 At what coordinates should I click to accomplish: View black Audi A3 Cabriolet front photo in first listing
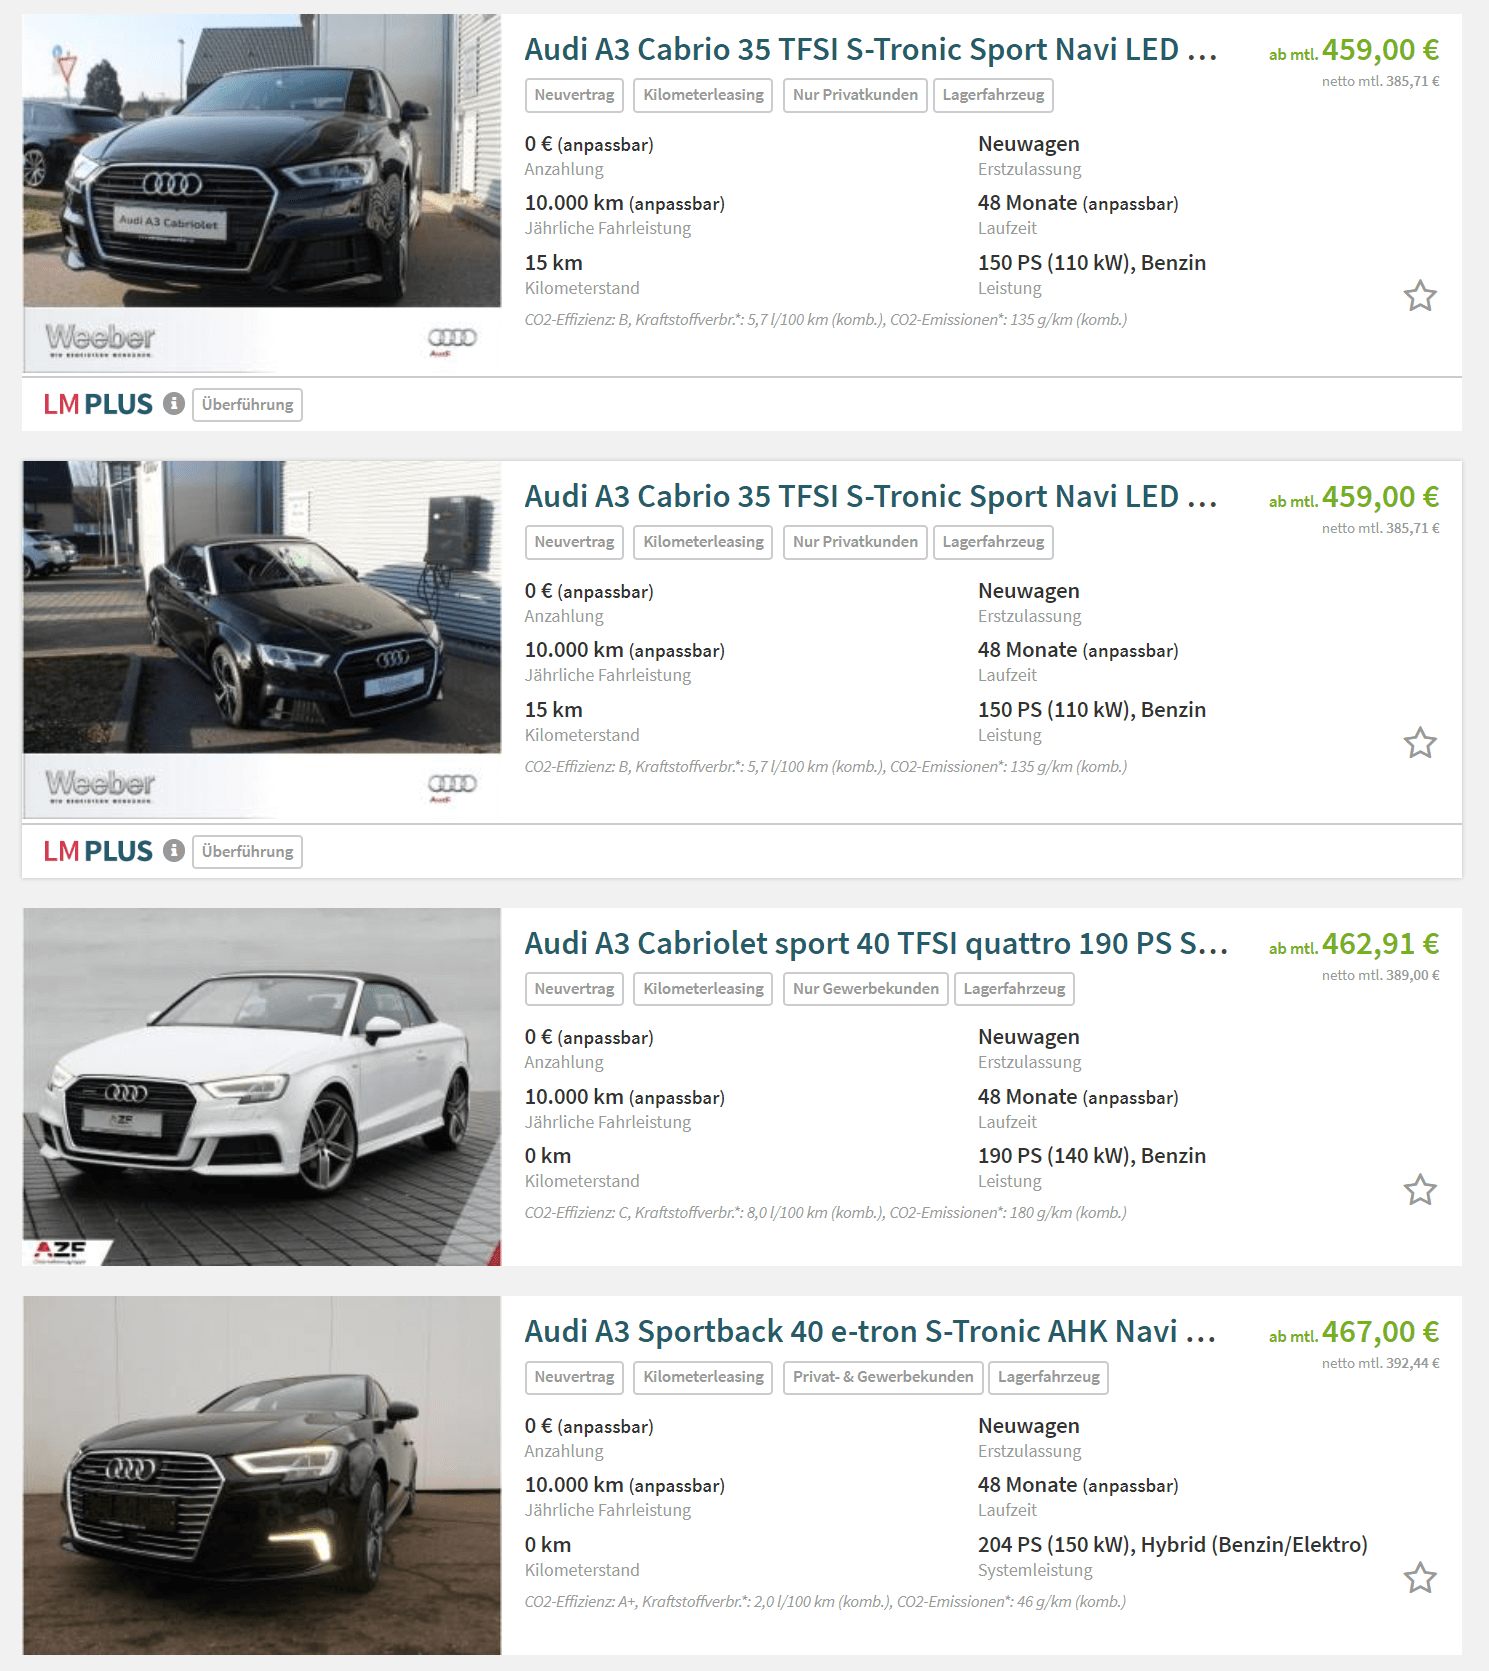tap(262, 194)
